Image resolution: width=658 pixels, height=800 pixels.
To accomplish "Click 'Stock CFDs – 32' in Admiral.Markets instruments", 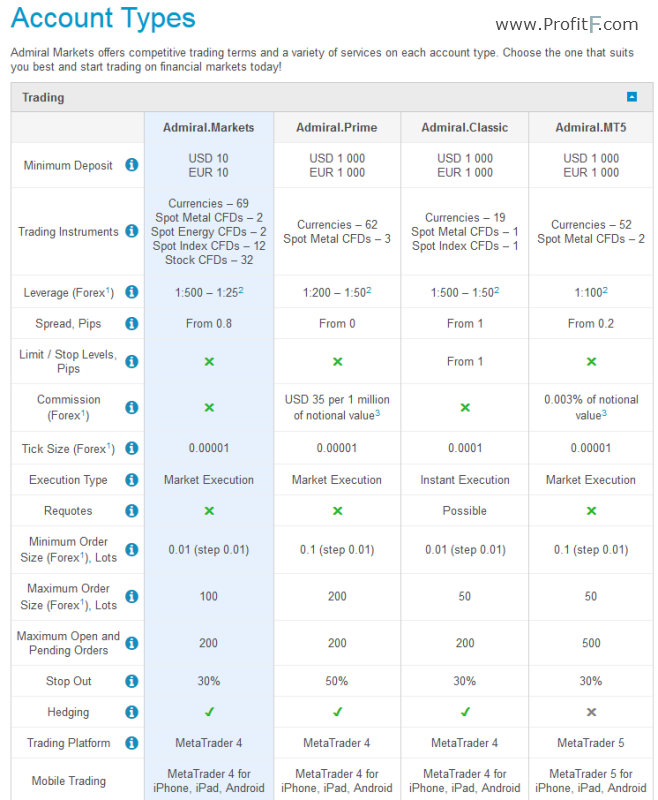I will (209, 260).
